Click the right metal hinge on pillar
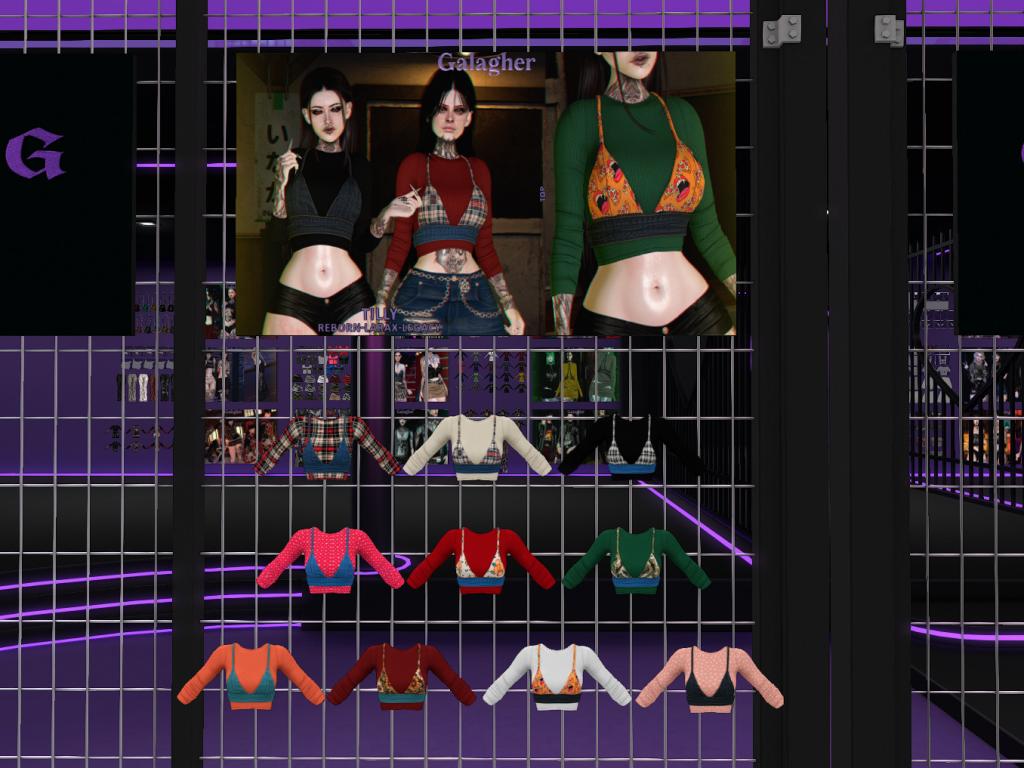Image resolution: width=1024 pixels, height=768 pixels. pyautogui.click(x=889, y=30)
